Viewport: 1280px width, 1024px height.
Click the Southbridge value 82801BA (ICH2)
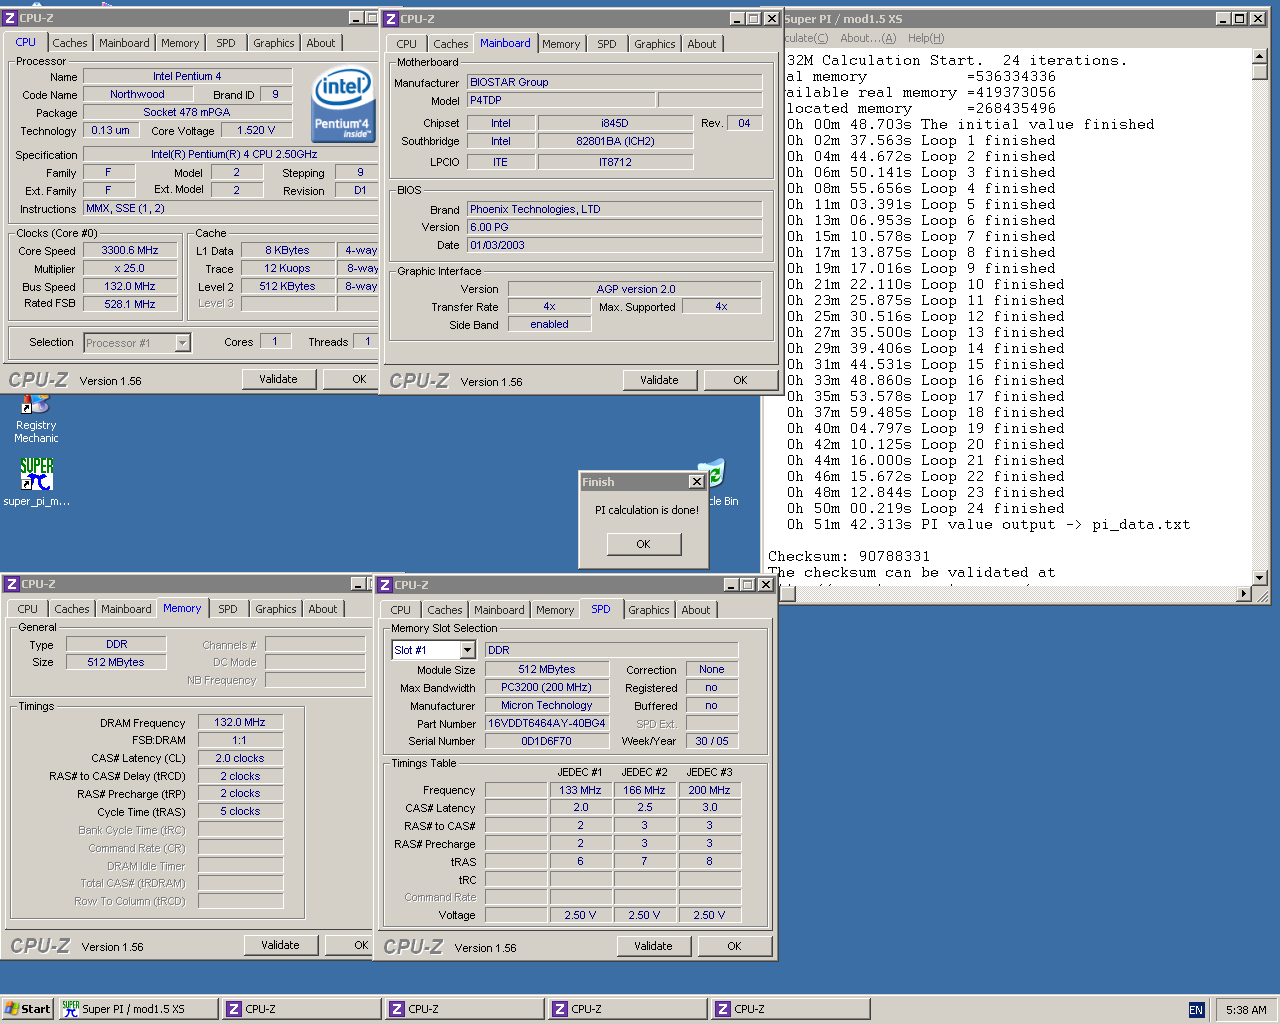point(615,141)
